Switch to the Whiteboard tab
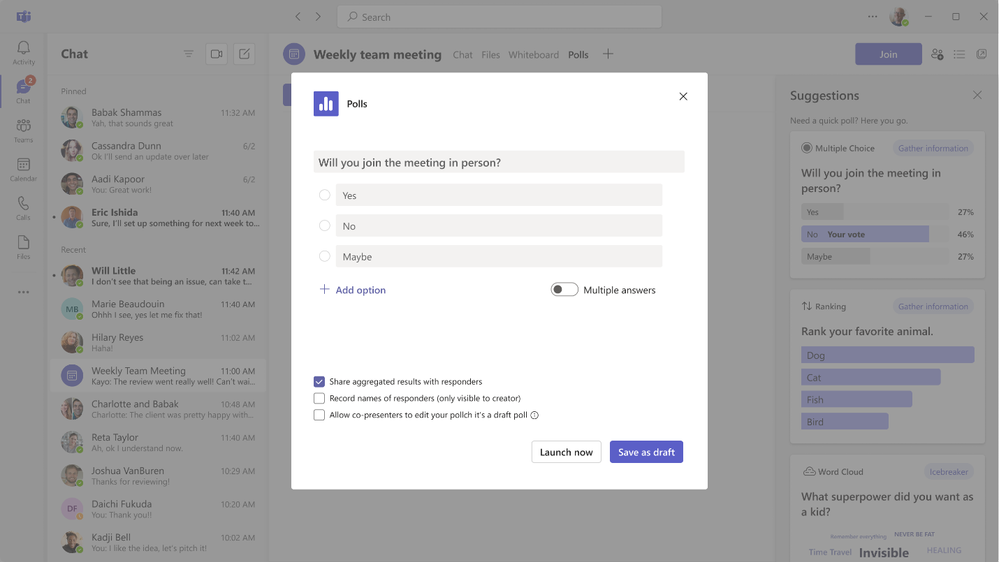The width and height of the screenshot is (999, 562). (533, 55)
